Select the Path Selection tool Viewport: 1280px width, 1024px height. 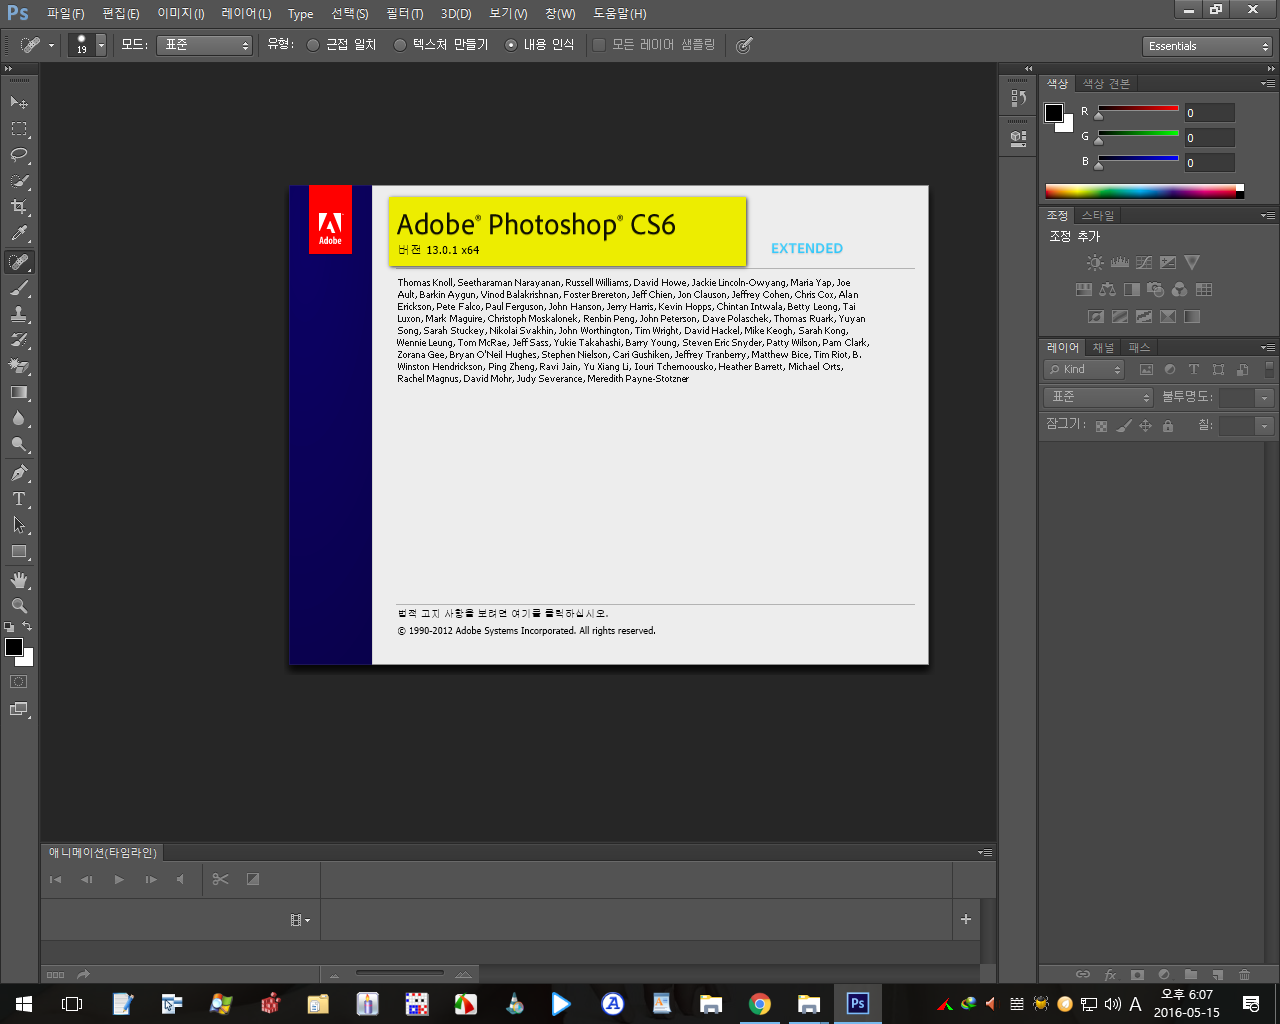[x=19, y=525]
